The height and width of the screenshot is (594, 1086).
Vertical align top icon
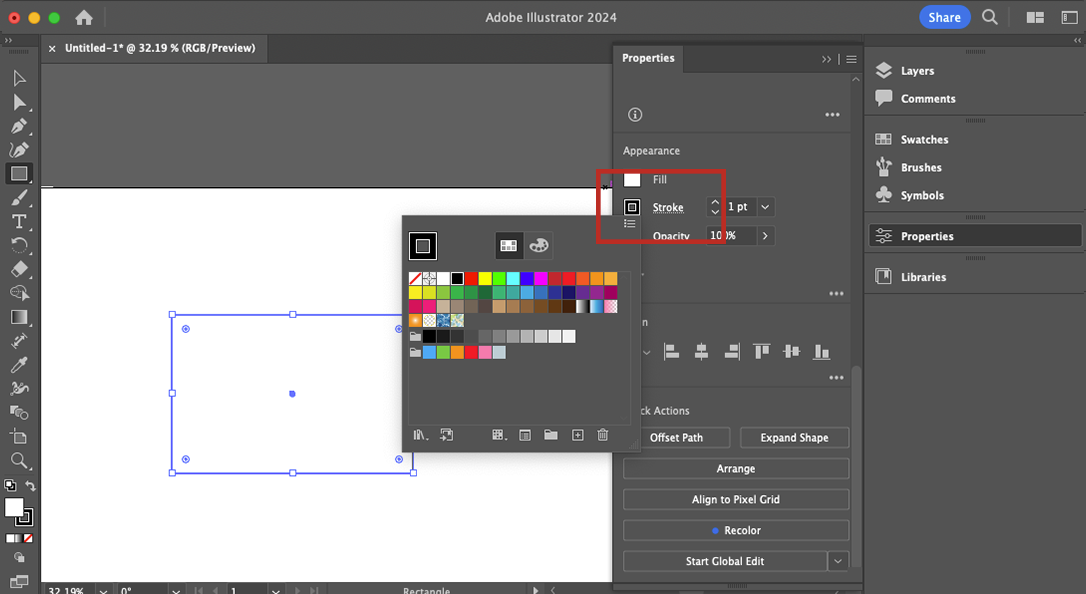[762, 352]
